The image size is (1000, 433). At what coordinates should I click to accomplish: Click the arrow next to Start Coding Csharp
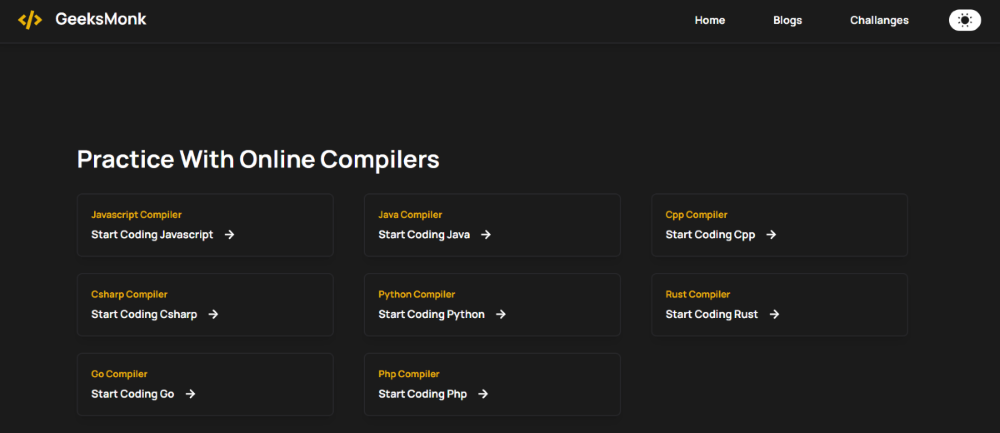(214, 314)
